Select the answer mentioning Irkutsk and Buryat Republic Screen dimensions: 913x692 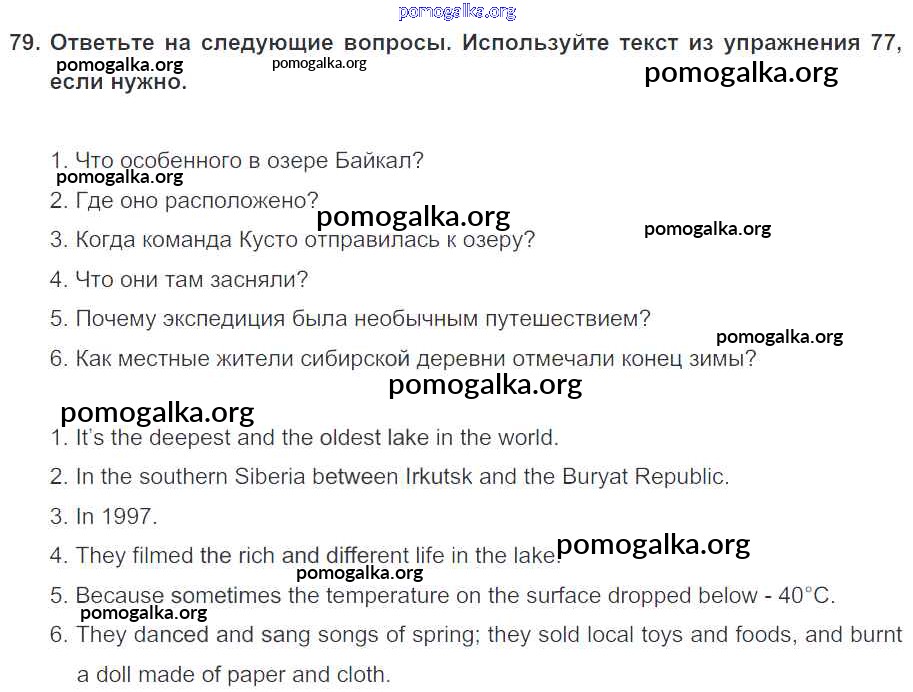tap(389, 477)
